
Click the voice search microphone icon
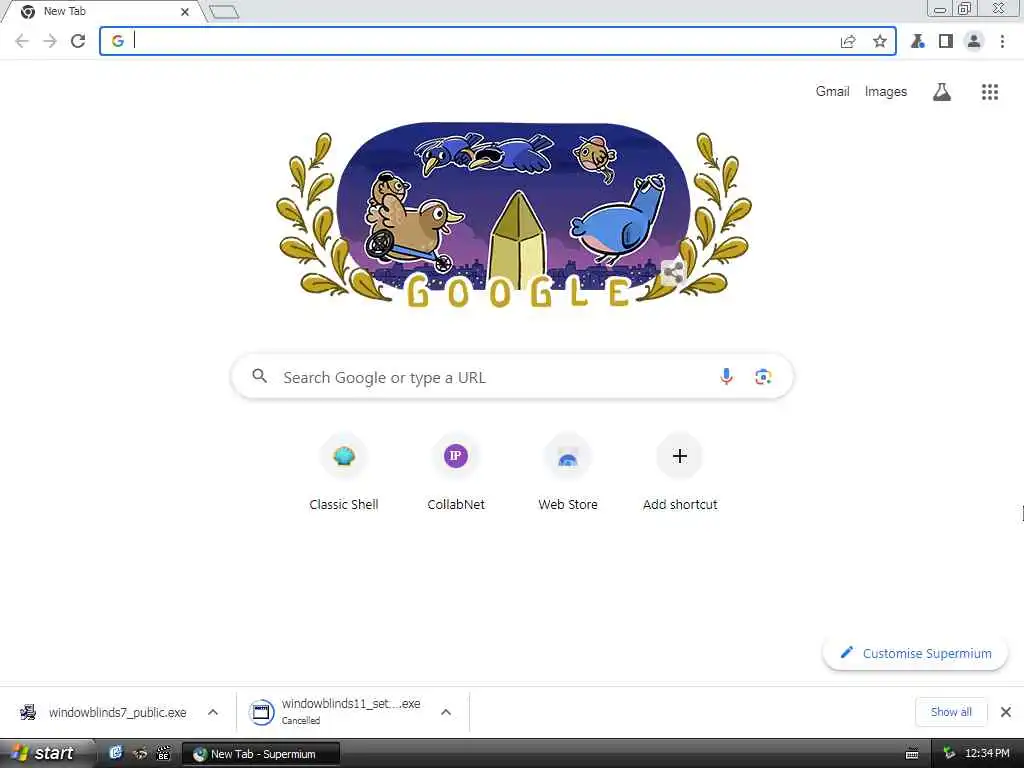(726, 377)
